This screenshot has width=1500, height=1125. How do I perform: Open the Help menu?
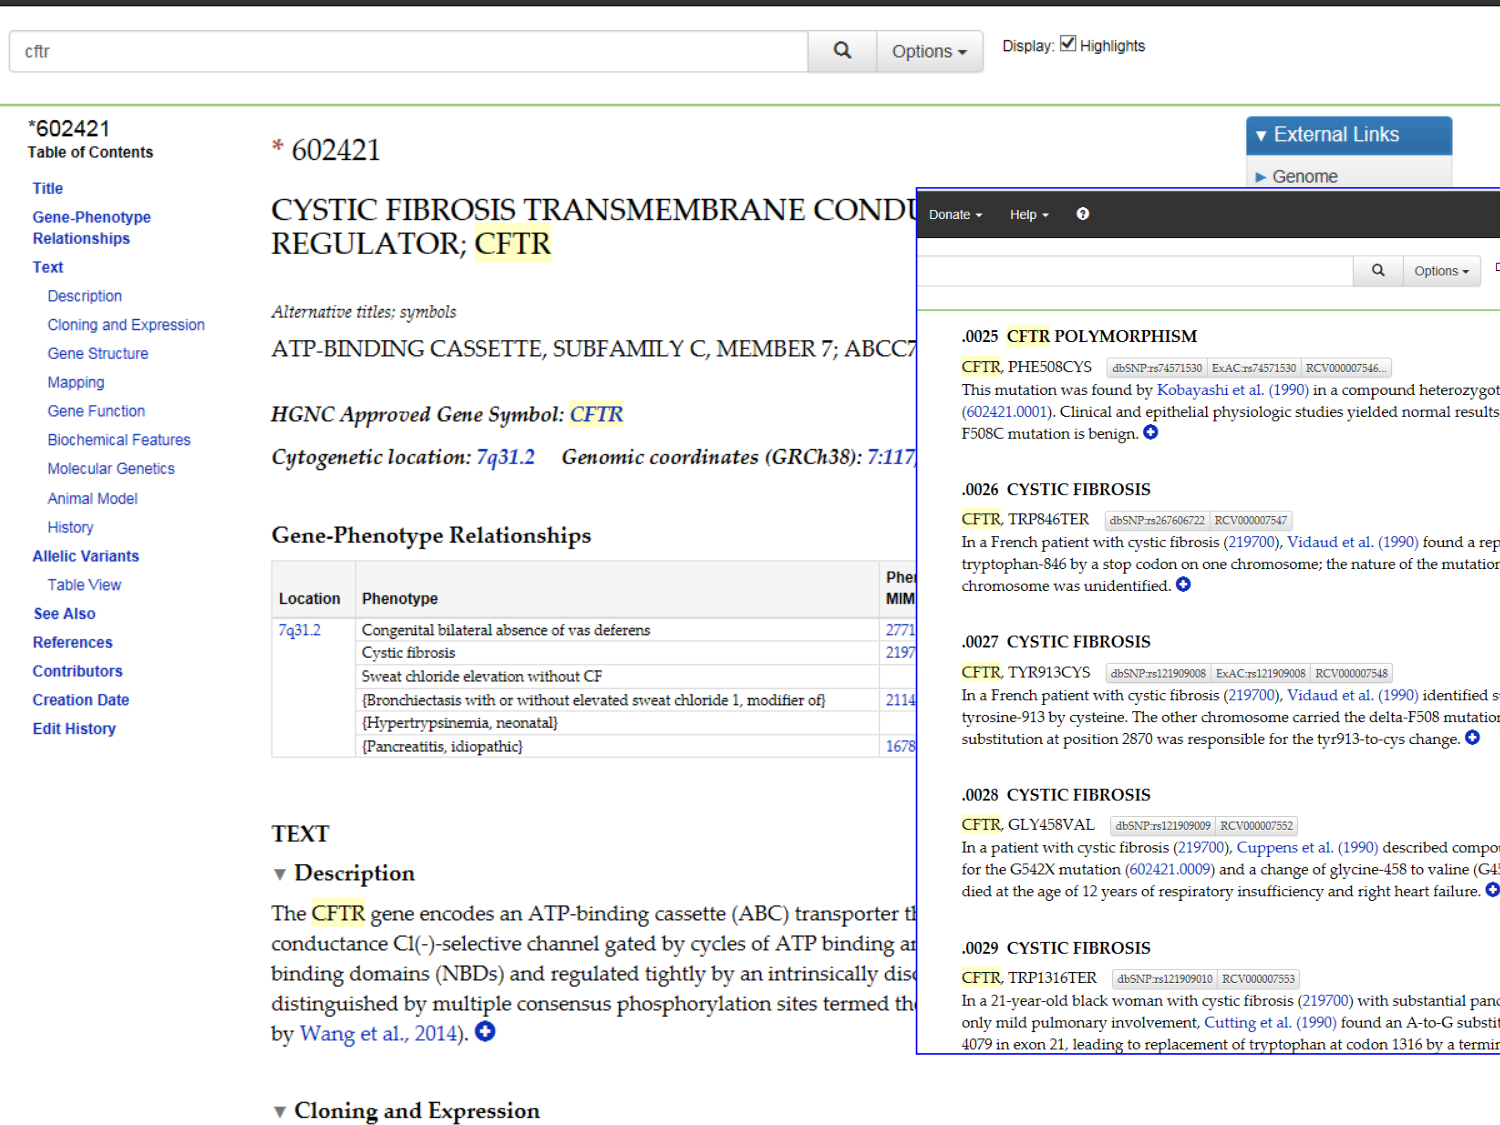click(x=1028, y=215)
